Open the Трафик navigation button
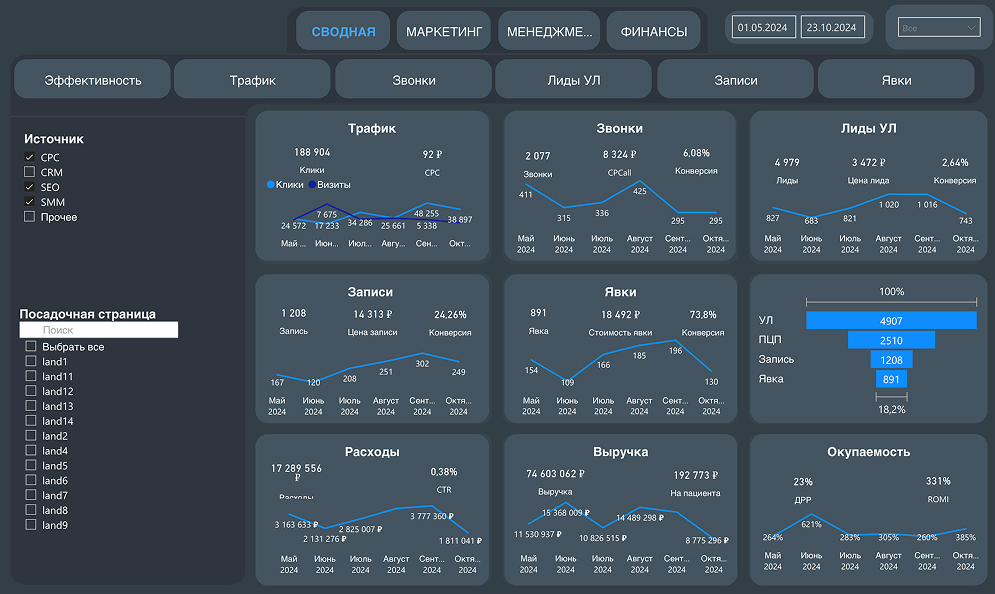Viewport: 995px width, 594px height. point(252,80)
